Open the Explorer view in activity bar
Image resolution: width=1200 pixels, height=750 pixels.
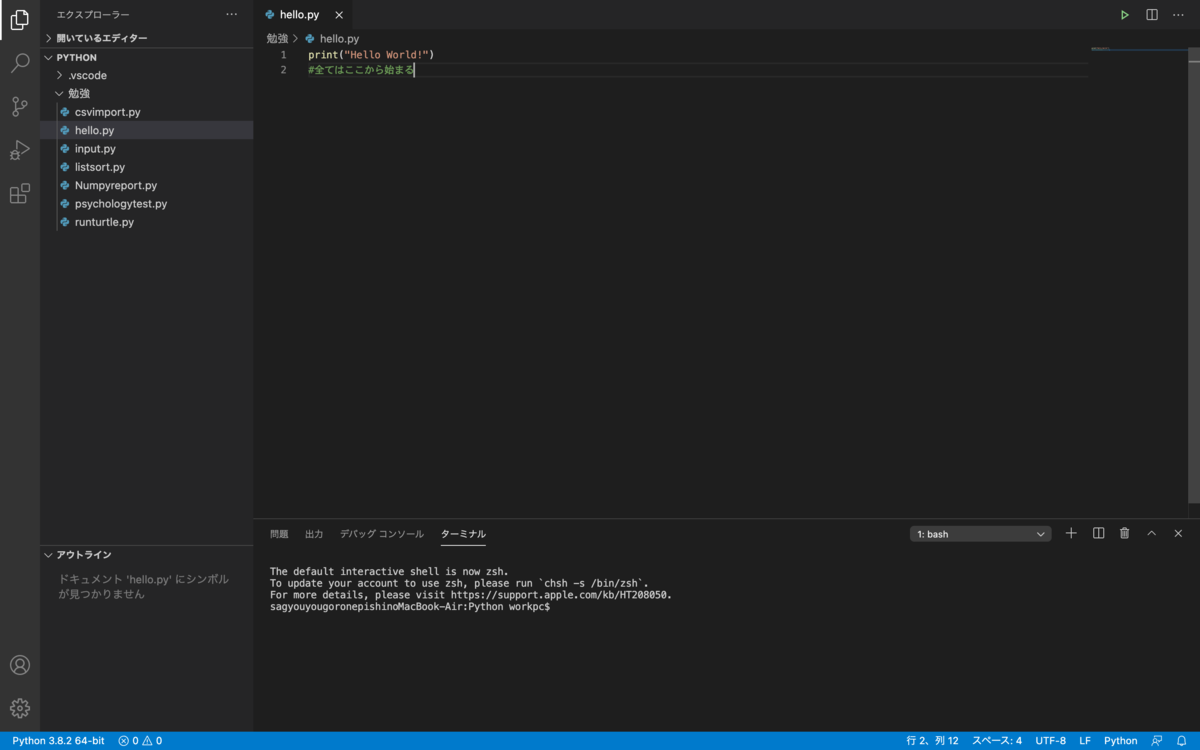[x=19, y=20]
